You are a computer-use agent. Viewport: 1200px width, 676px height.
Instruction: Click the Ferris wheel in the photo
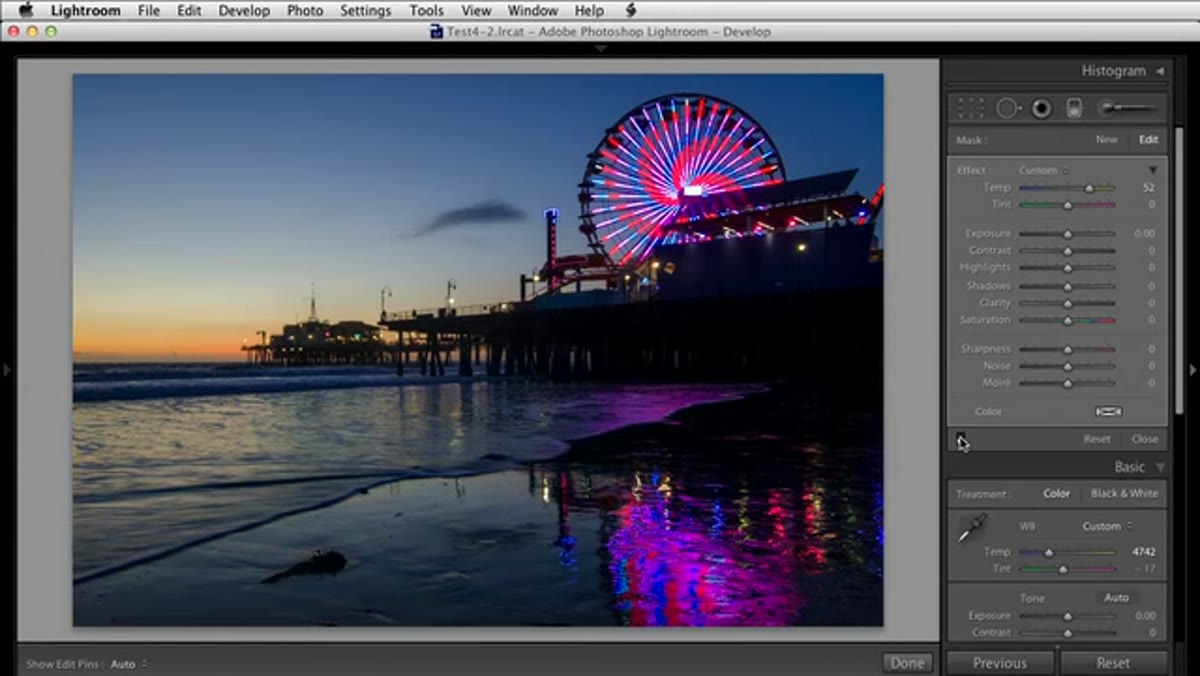tap(682, 180)
